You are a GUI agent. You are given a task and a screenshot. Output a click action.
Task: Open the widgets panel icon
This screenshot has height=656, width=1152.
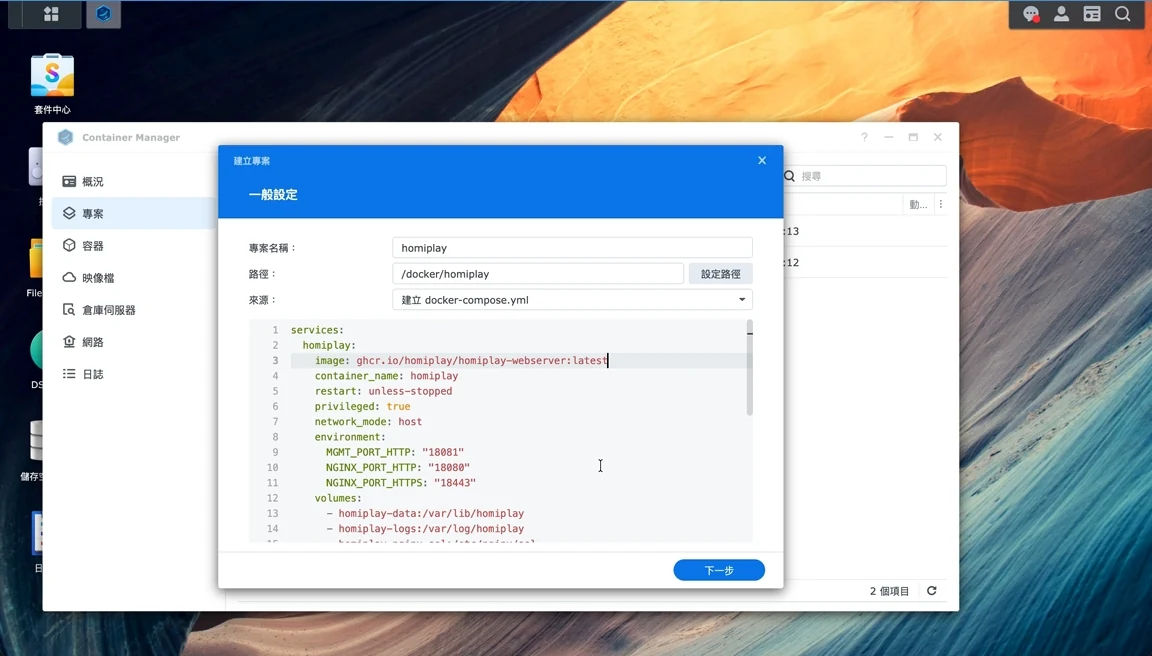coord(1092,14)
